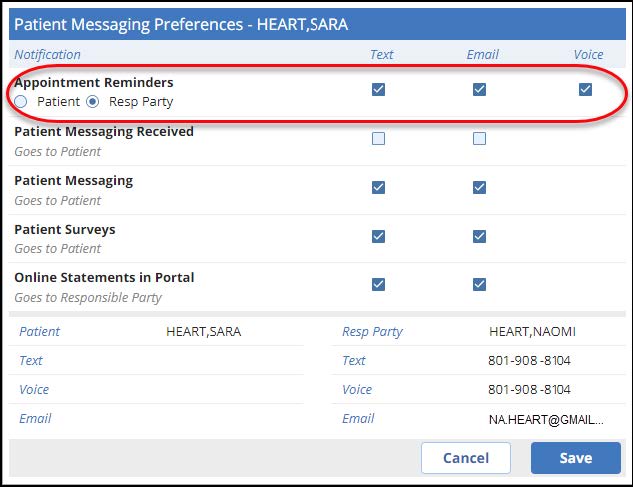Viewport: 633px width, 487px height.
Task: Uncheck Appointment Reminders Email checkbox
Action: [x=479, y=90]
